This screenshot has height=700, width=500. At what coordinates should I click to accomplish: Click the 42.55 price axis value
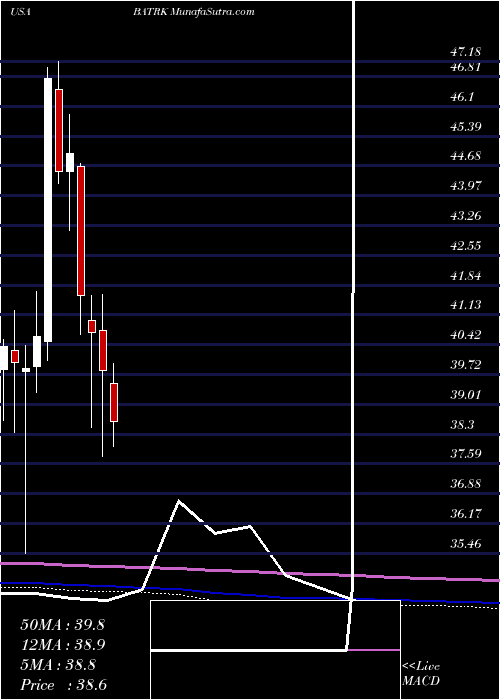(465, 246)
